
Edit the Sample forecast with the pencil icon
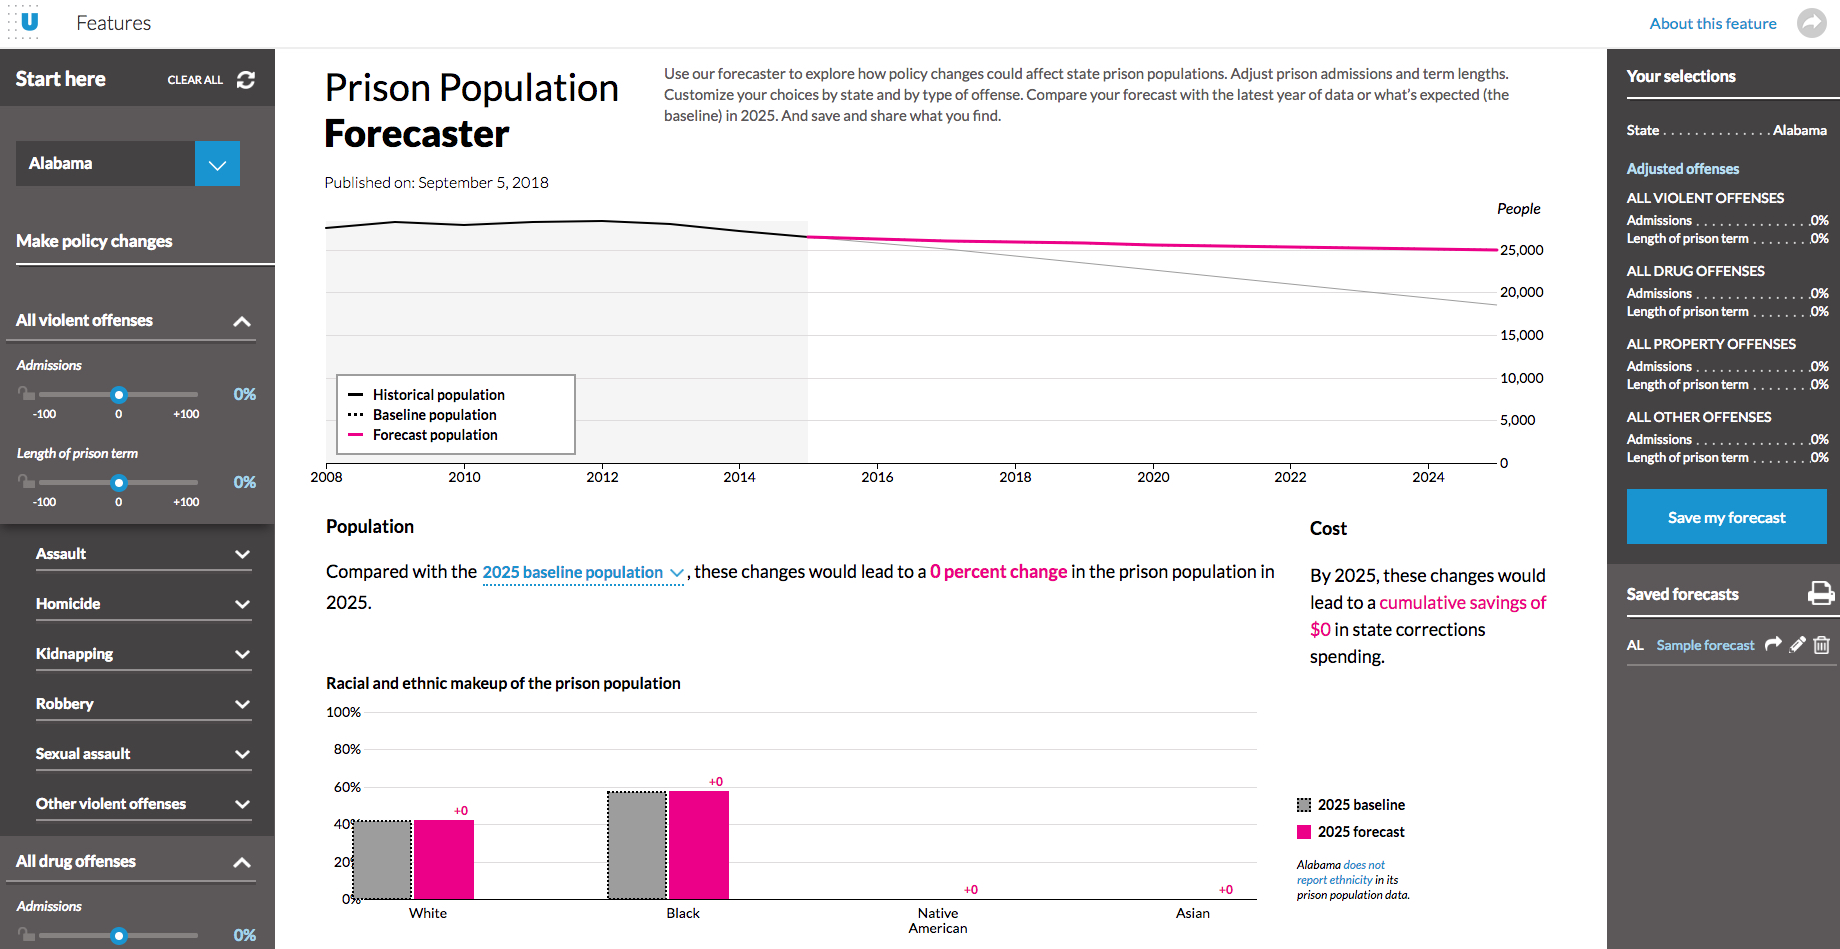coord(1798,645)
